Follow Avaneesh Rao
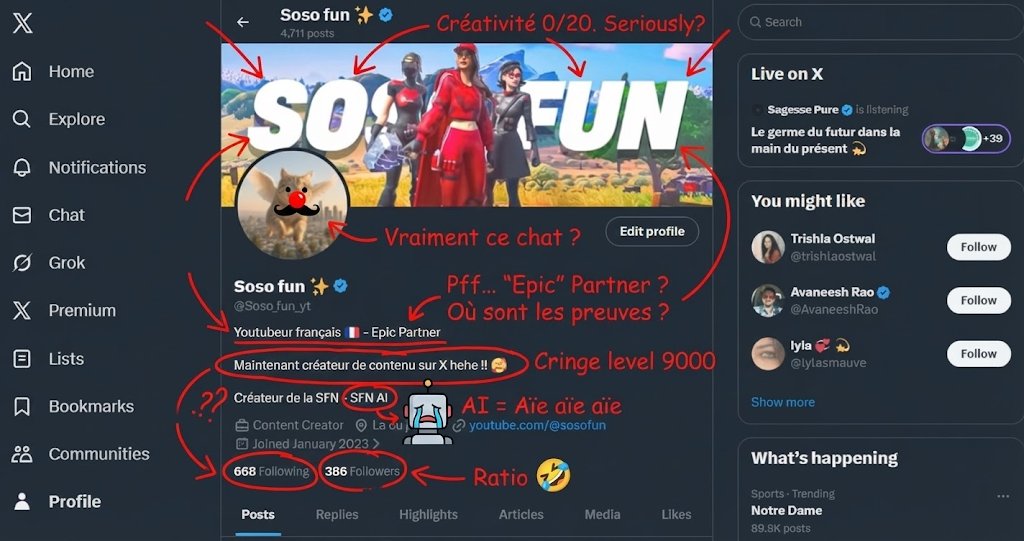 [x=978, y=300]
